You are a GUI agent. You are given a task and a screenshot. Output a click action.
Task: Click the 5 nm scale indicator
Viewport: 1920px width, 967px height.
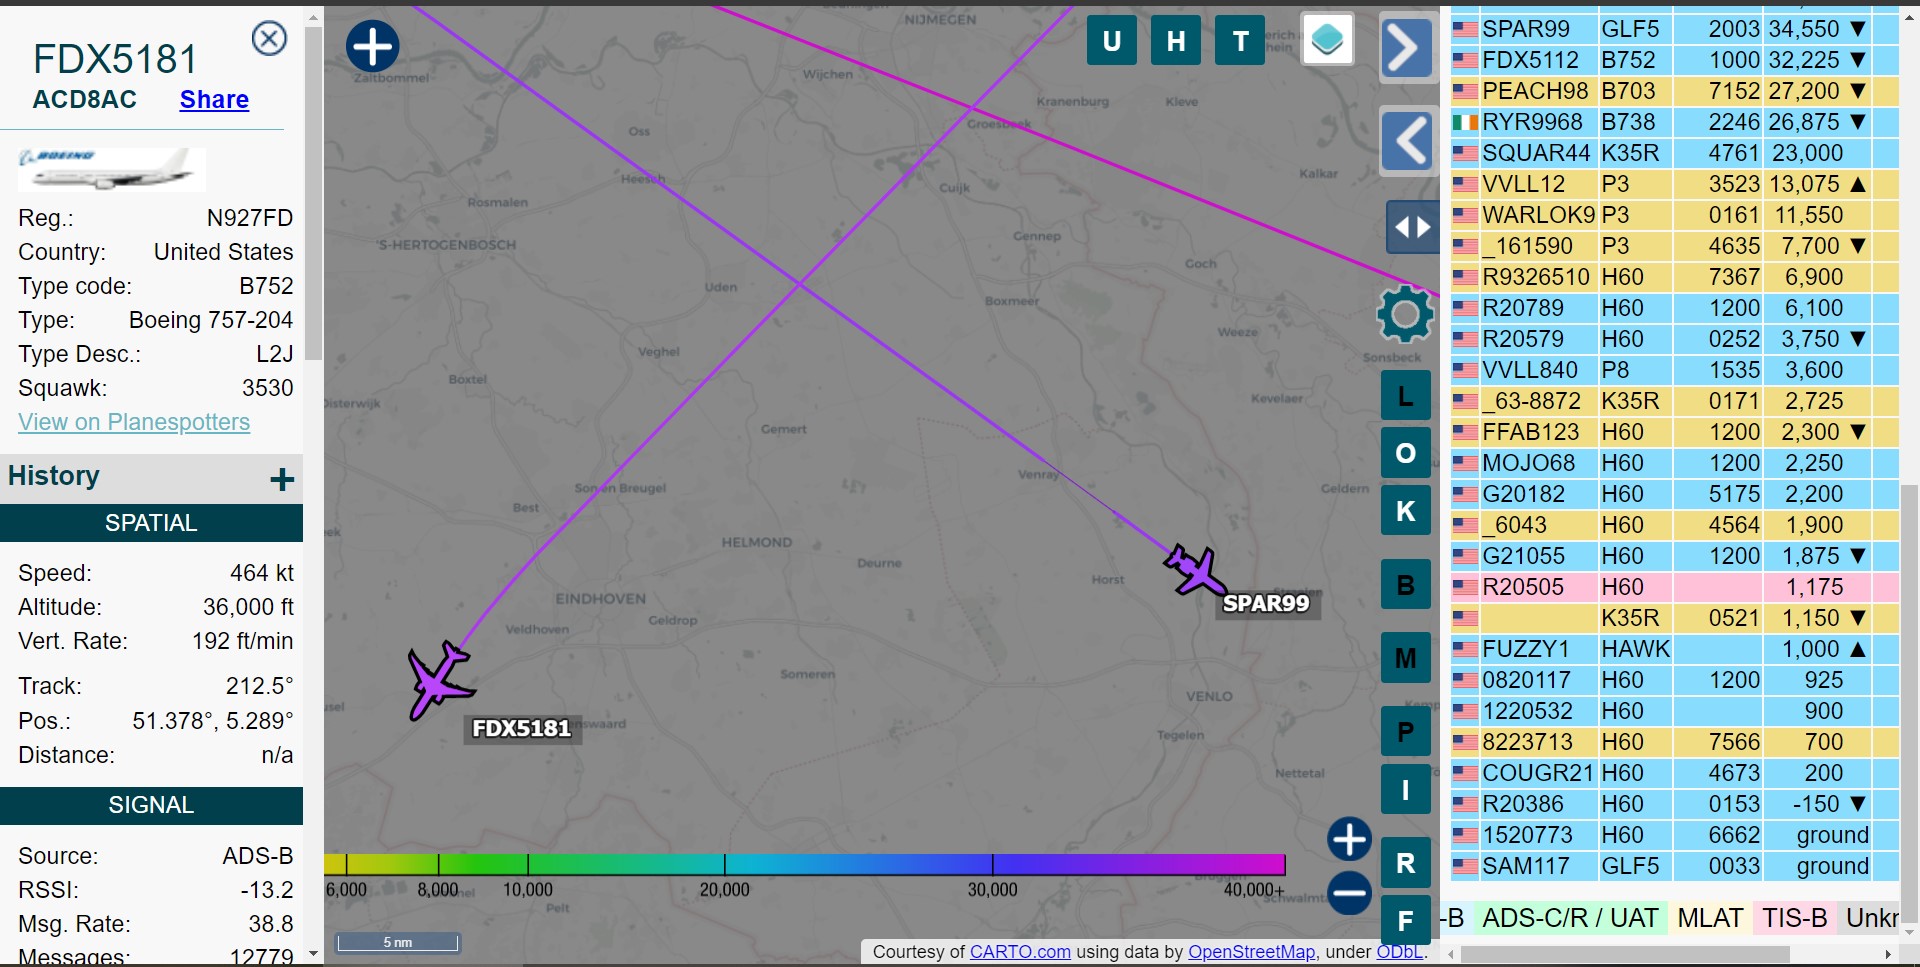click(397, 942)
